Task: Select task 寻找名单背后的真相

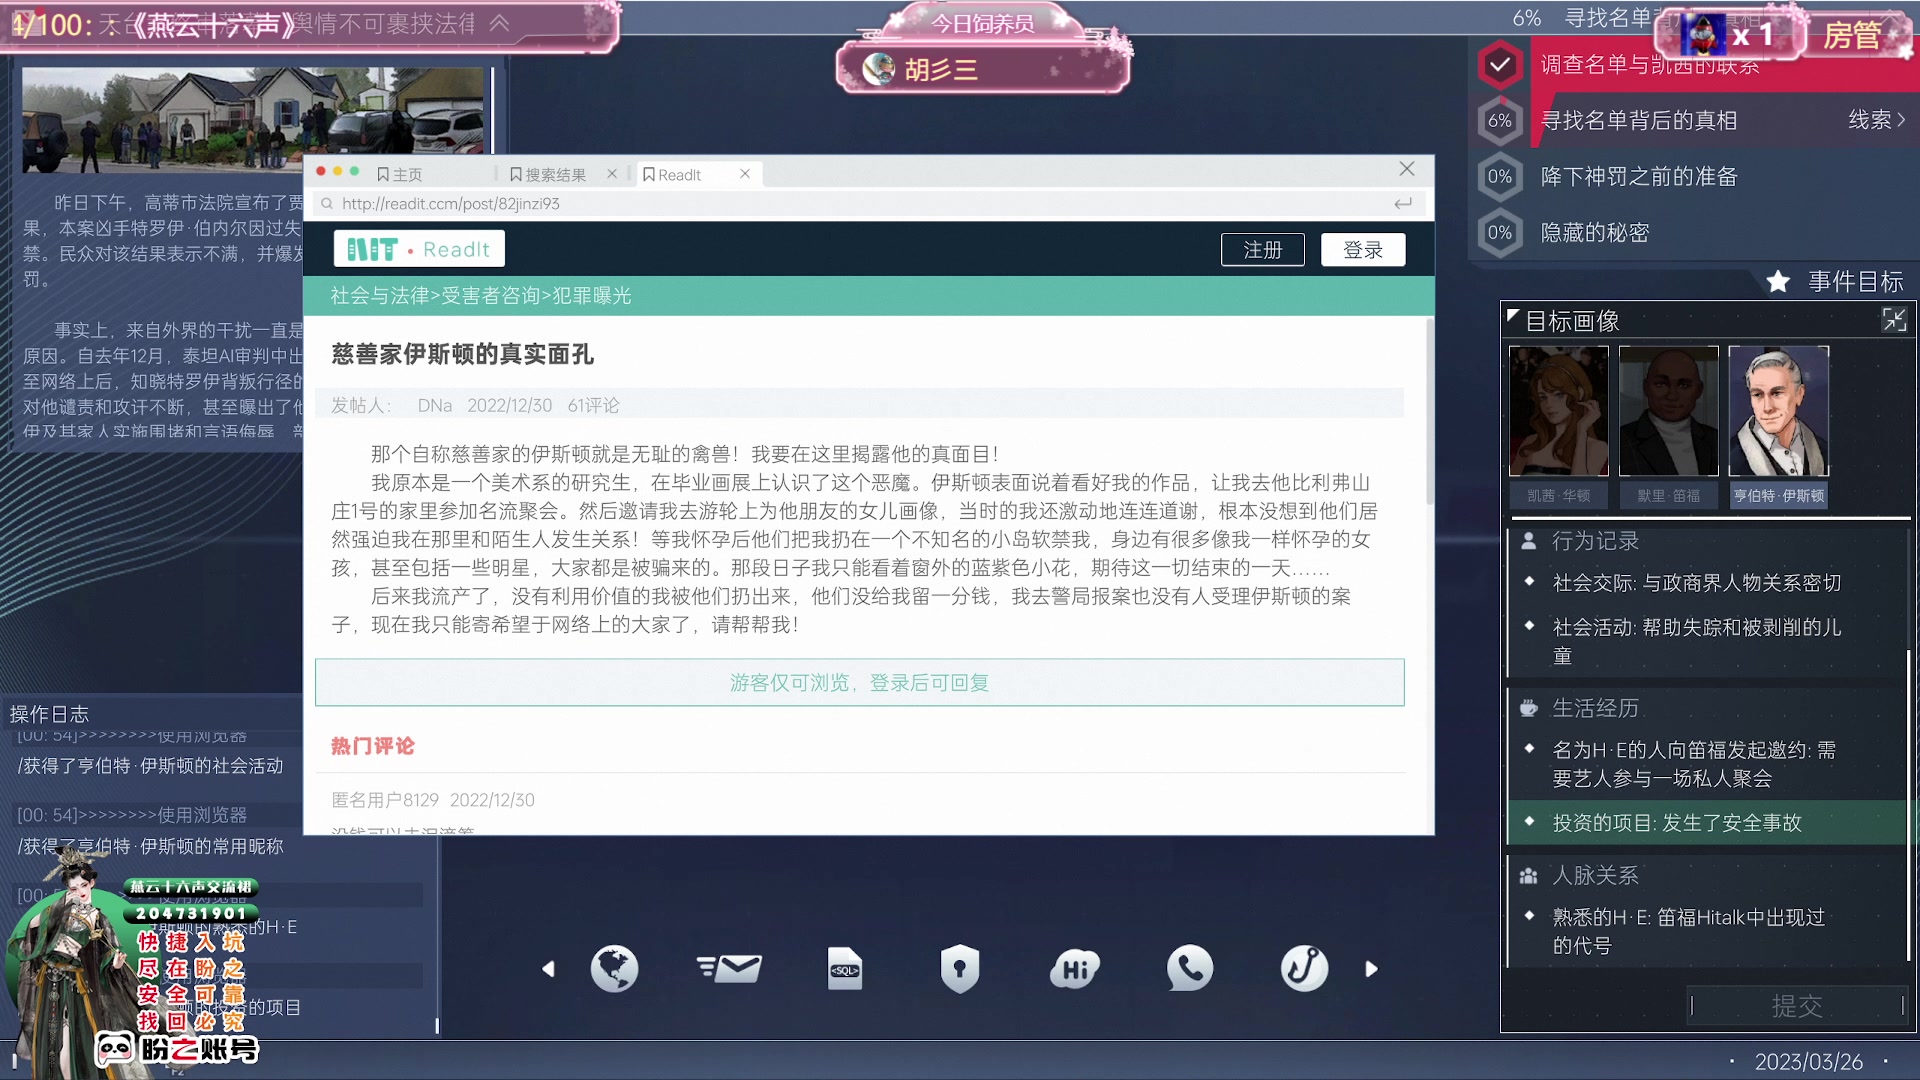Action: pos(1639,121)
